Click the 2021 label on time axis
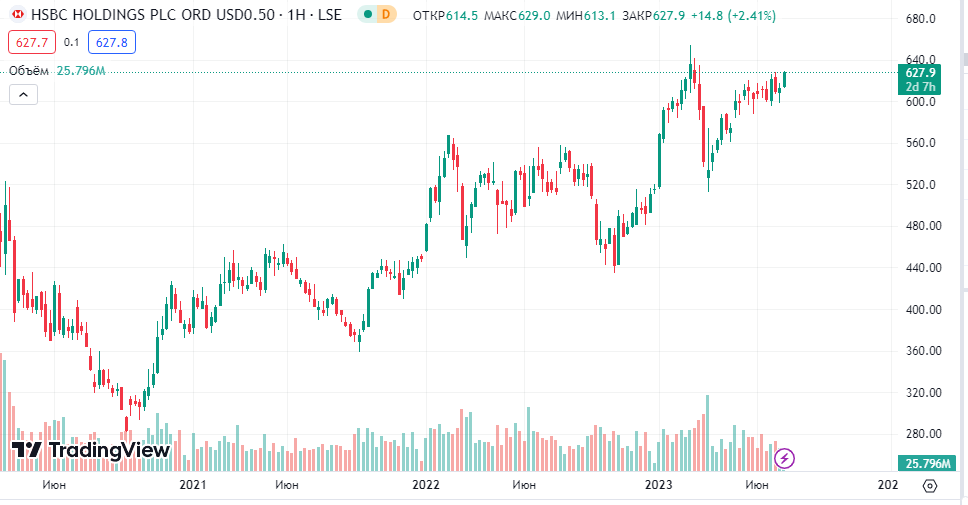968x505 pixels. coord(193,485)
